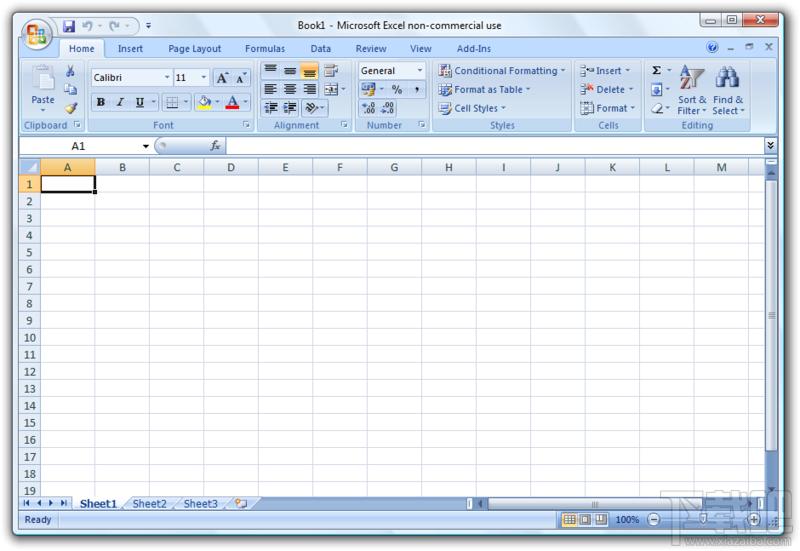Image resolution: width=800 pixels, height=551 pixels.
Task: Toggle Align Text Right
Action: coord(309,90)
